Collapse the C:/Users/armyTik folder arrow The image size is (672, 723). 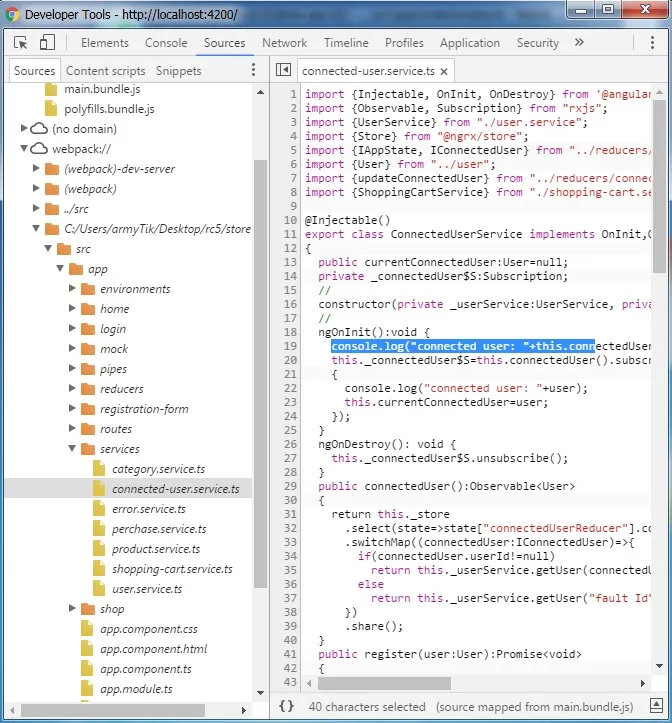tap(36, 229)
